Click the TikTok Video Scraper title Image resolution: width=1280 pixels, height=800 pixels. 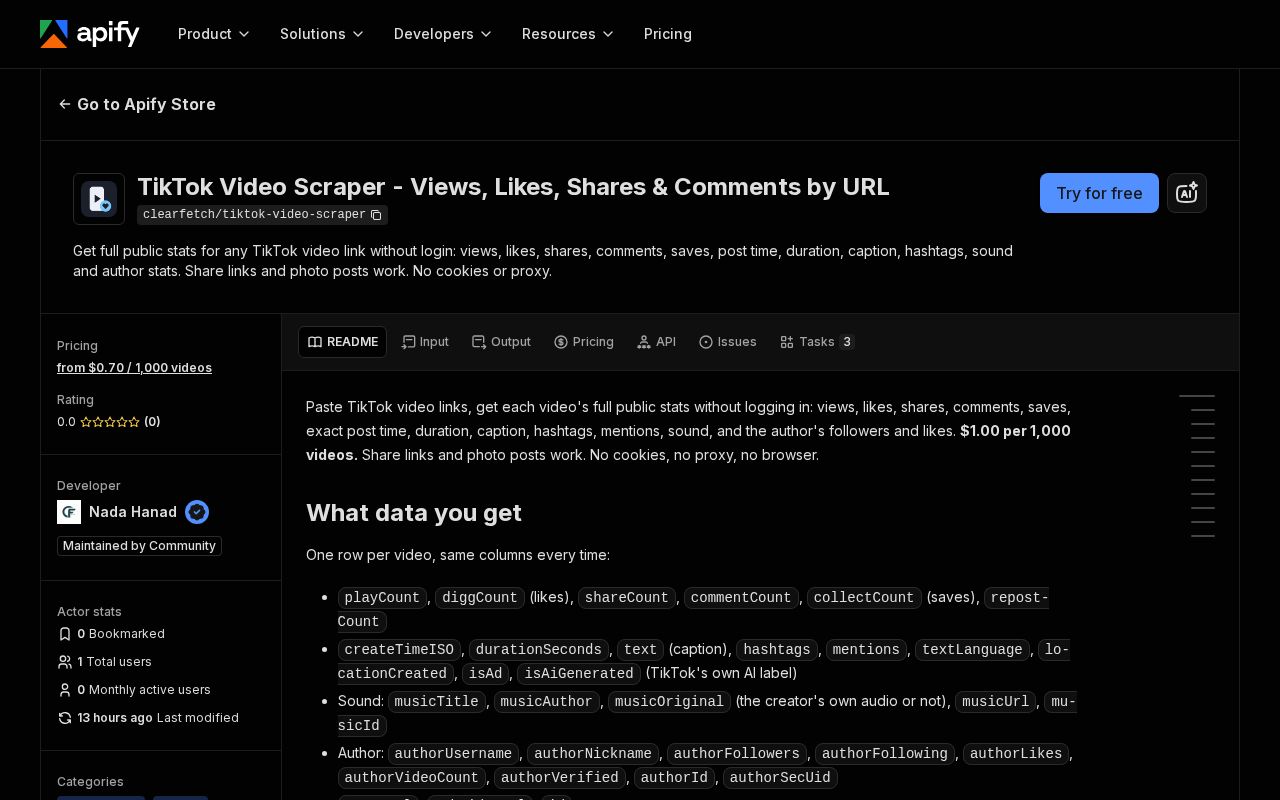tap(513, 187)
